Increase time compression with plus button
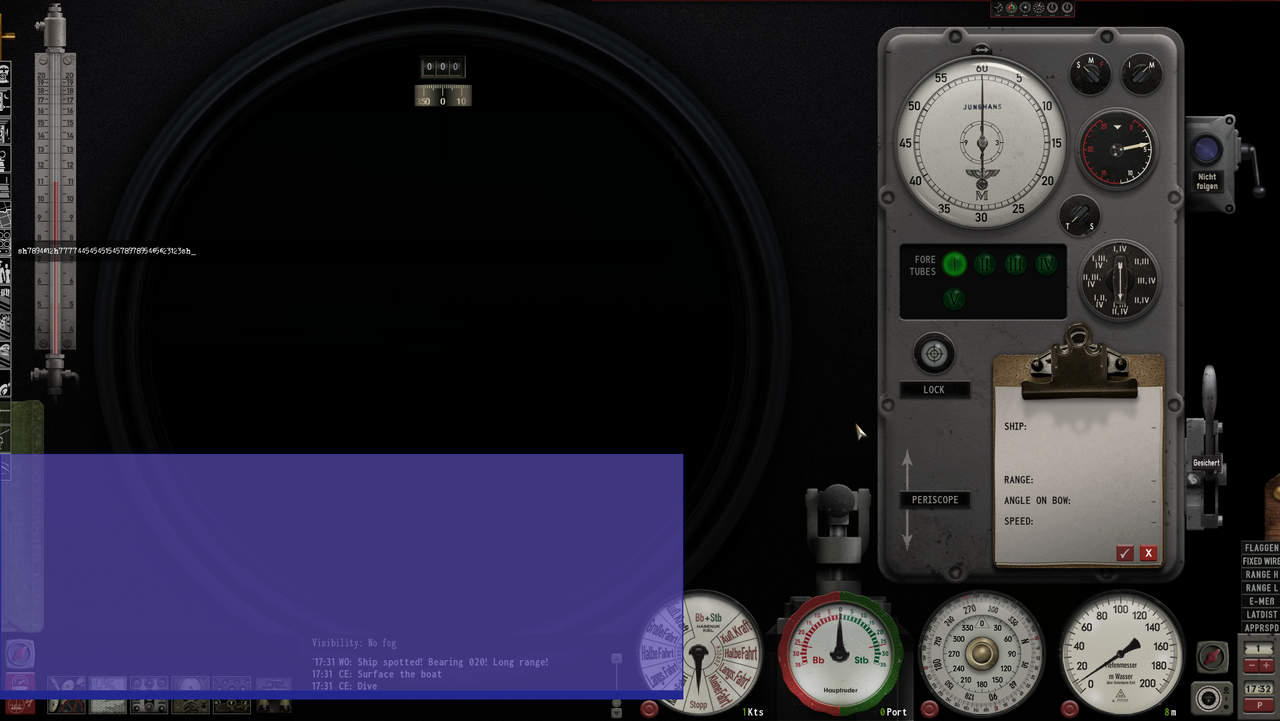 (1266, 666)
